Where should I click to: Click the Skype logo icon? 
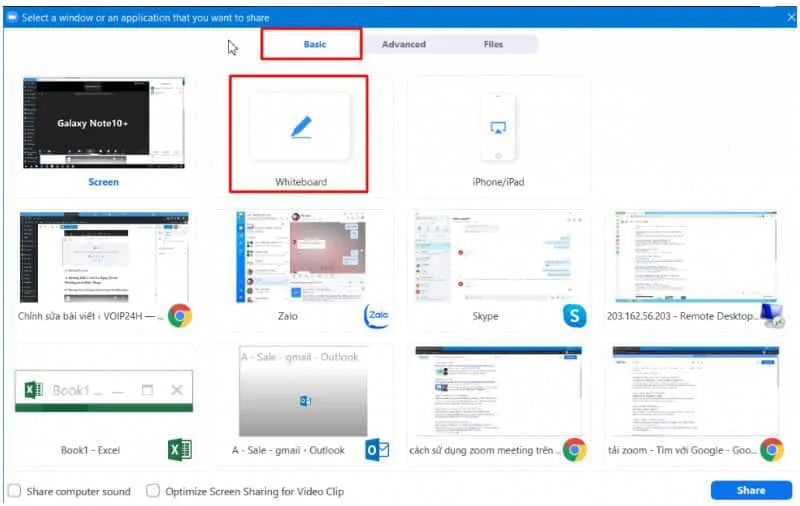tap(574, 316)
